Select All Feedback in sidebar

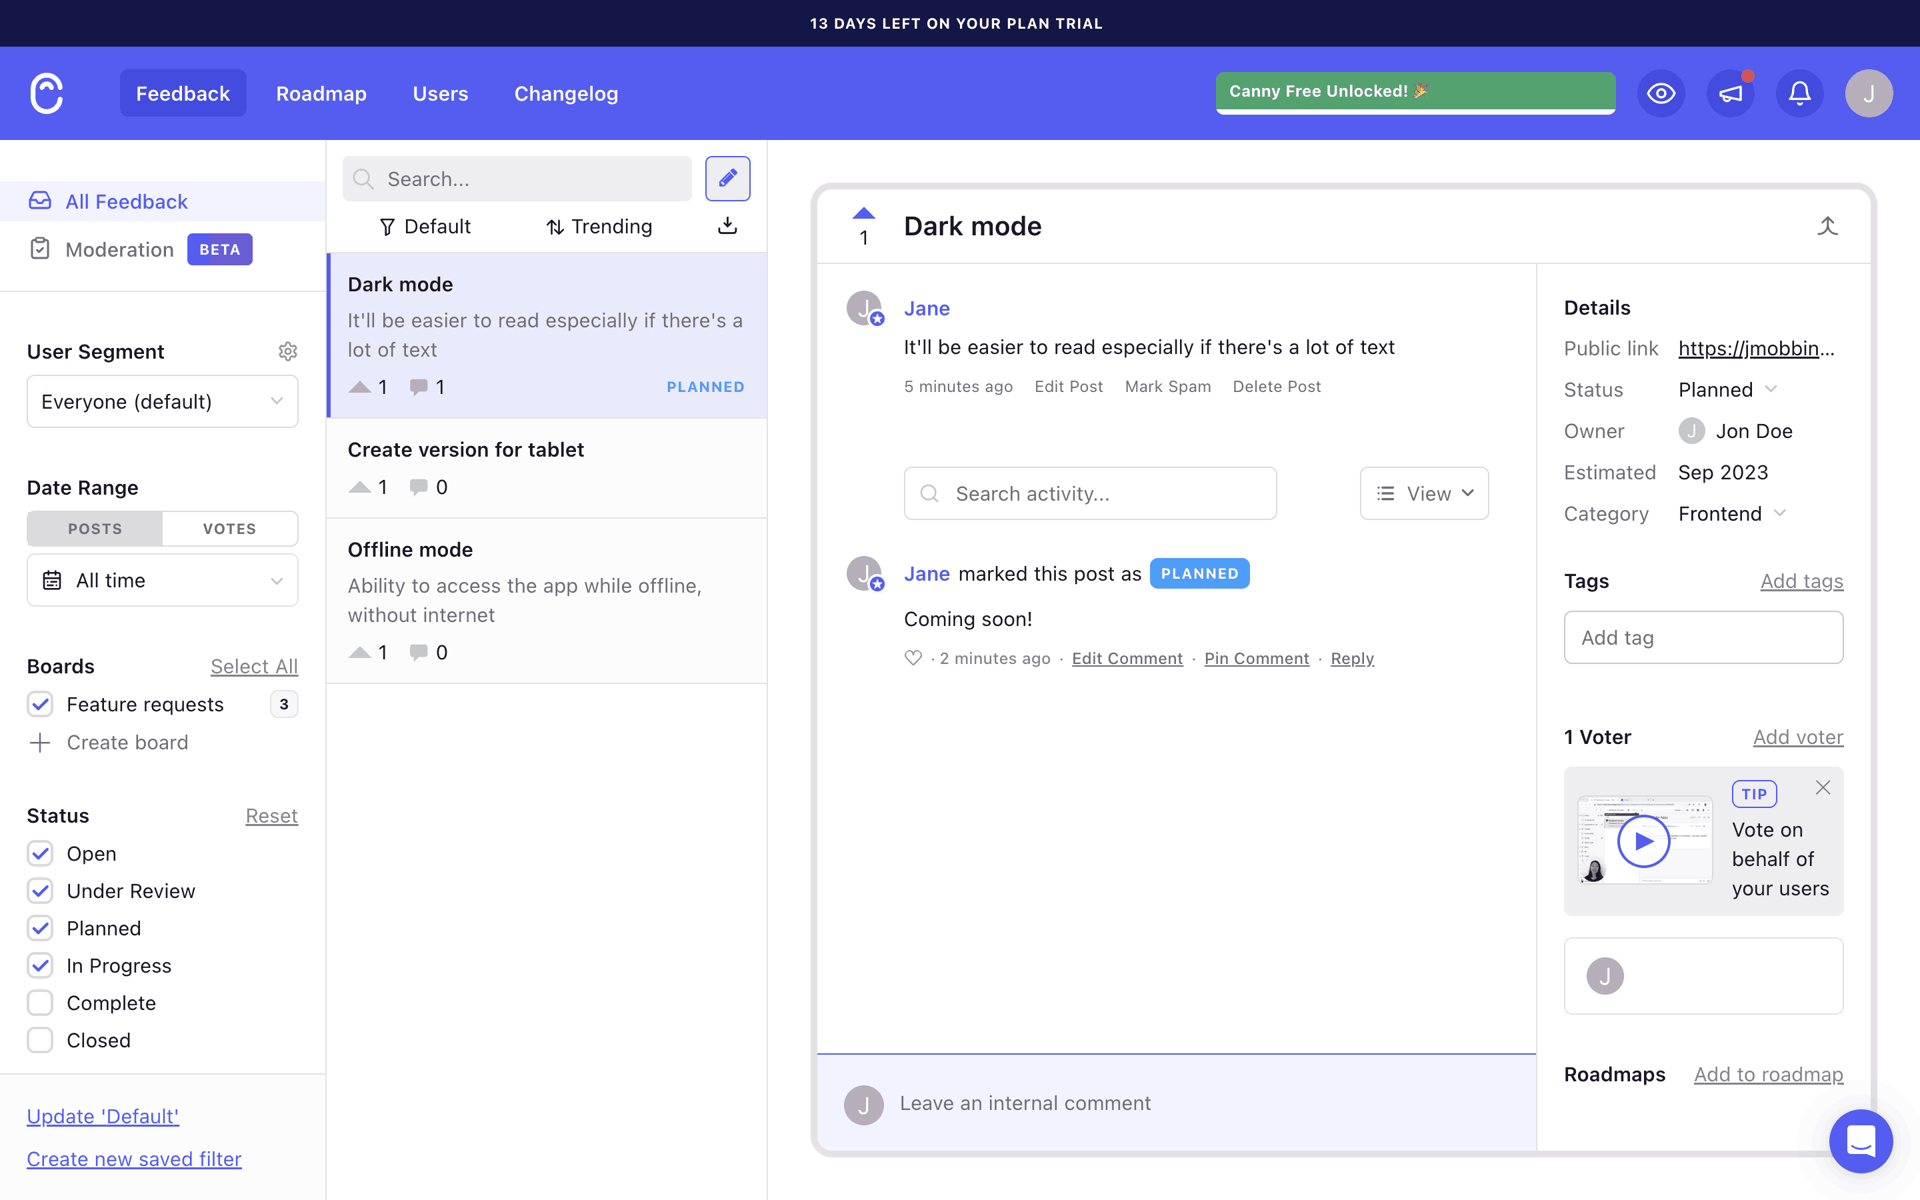[x=162, y=201]
